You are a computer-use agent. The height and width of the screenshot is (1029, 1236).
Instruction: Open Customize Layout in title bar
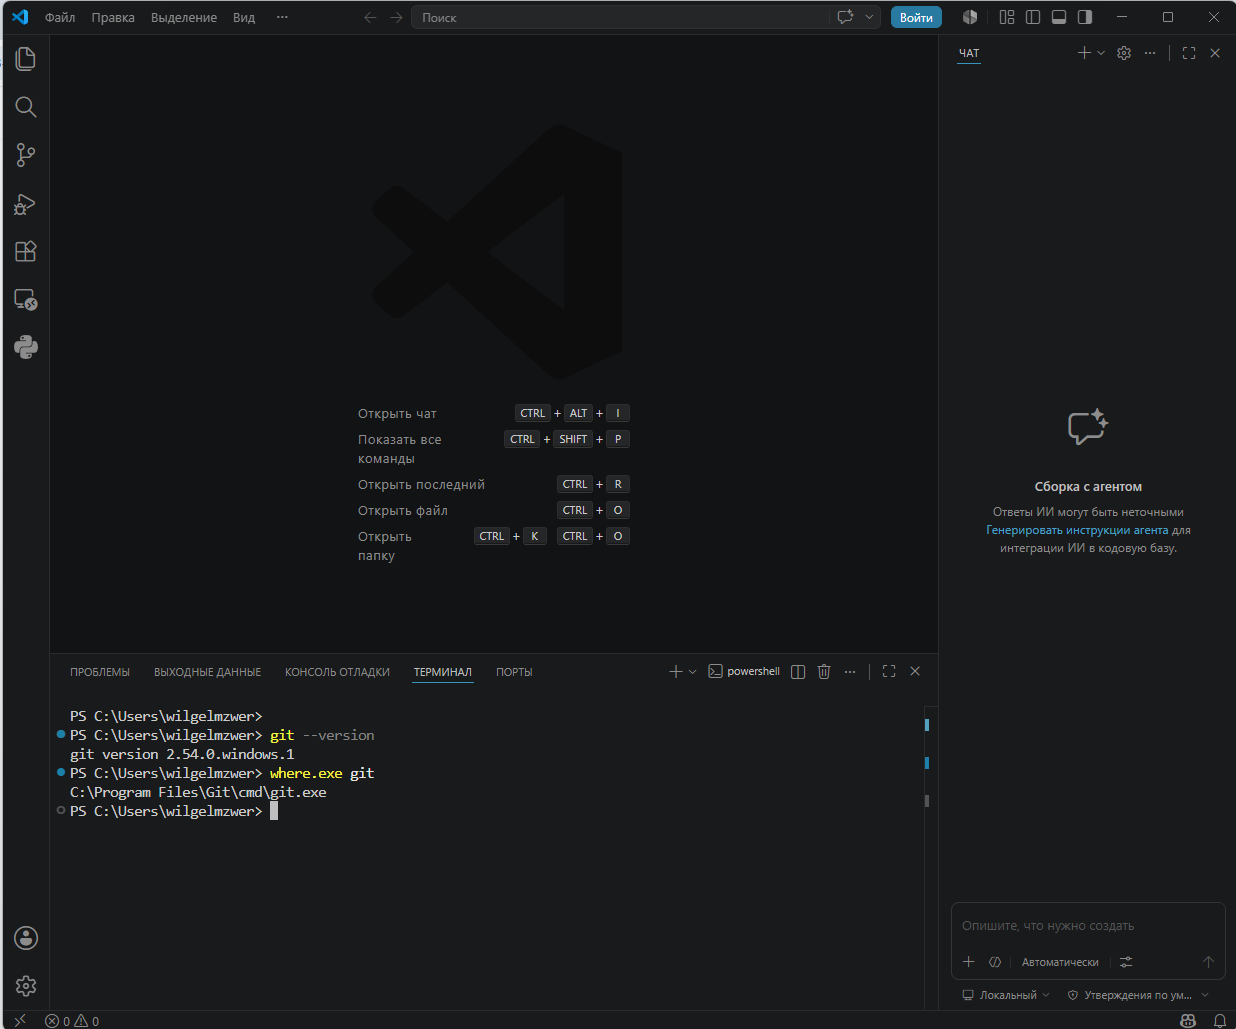pyautogui.click(x=1007, y=17)
